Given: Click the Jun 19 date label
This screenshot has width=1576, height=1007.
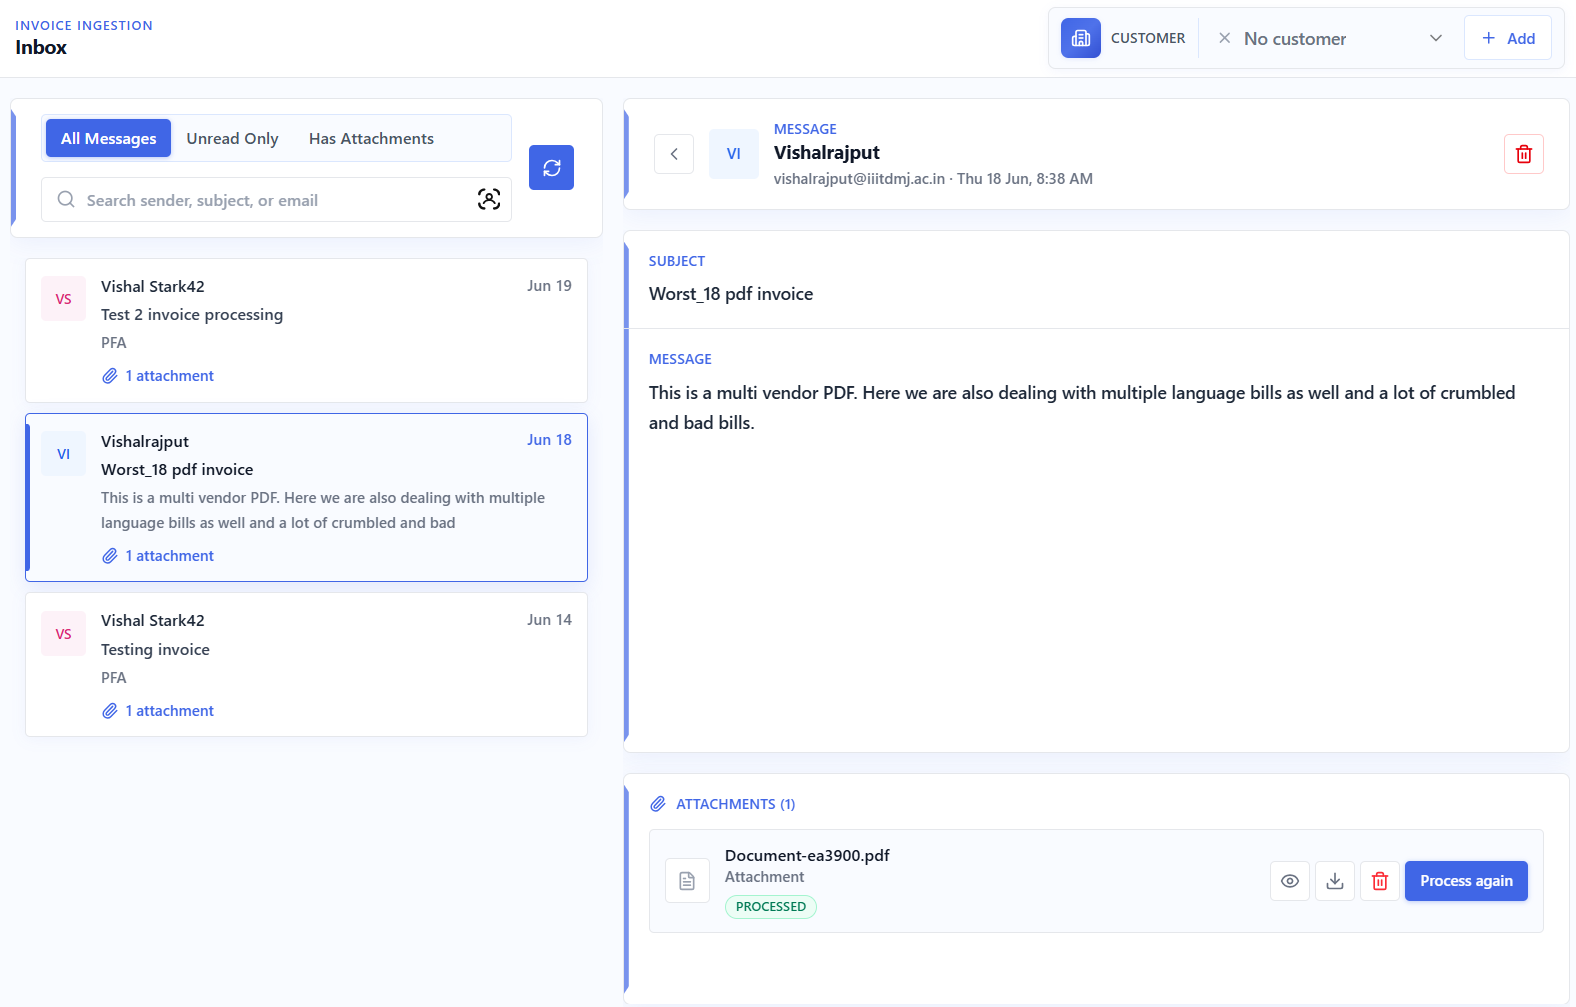Looking at the screenshot, I should pos(549,286).
